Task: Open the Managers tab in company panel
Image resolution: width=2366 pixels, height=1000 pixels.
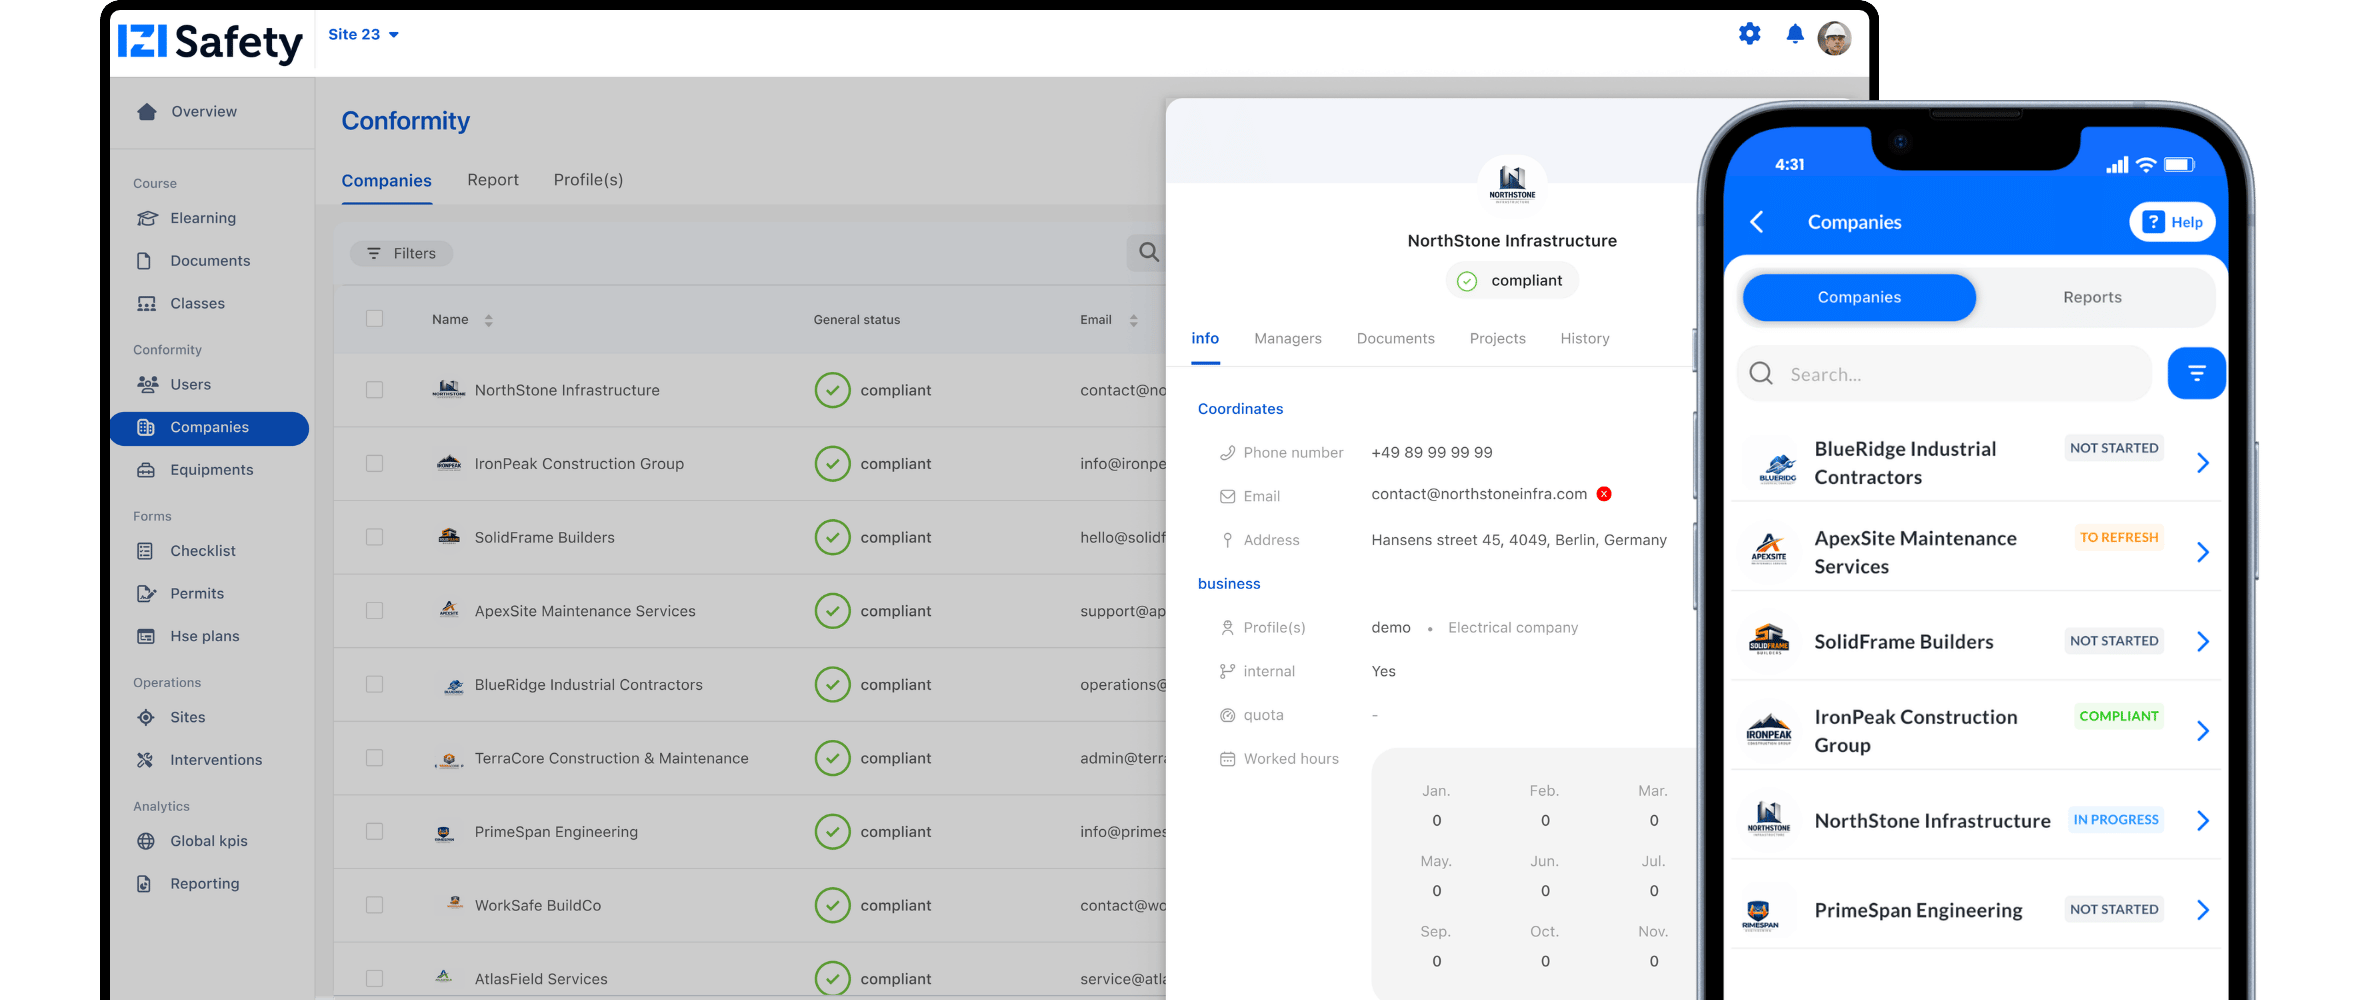Action: pyautogui.click(x=1287, y=339)
